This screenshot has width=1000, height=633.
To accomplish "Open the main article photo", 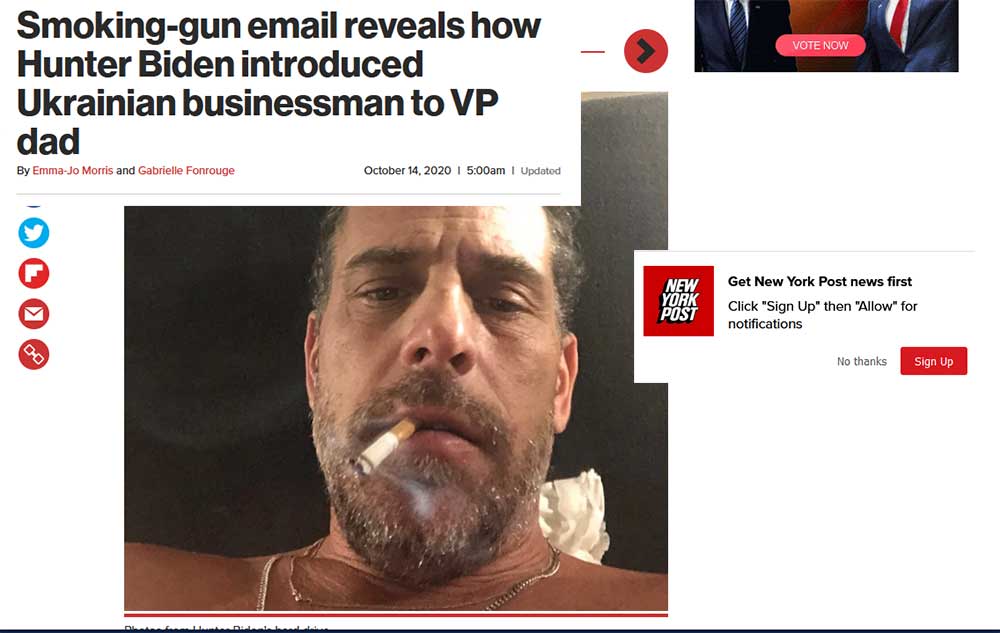I will click(x=395, y=408).
